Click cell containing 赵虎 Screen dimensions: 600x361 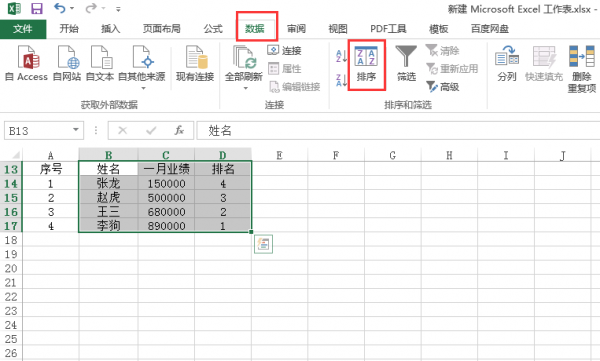[x=108, y=198]
